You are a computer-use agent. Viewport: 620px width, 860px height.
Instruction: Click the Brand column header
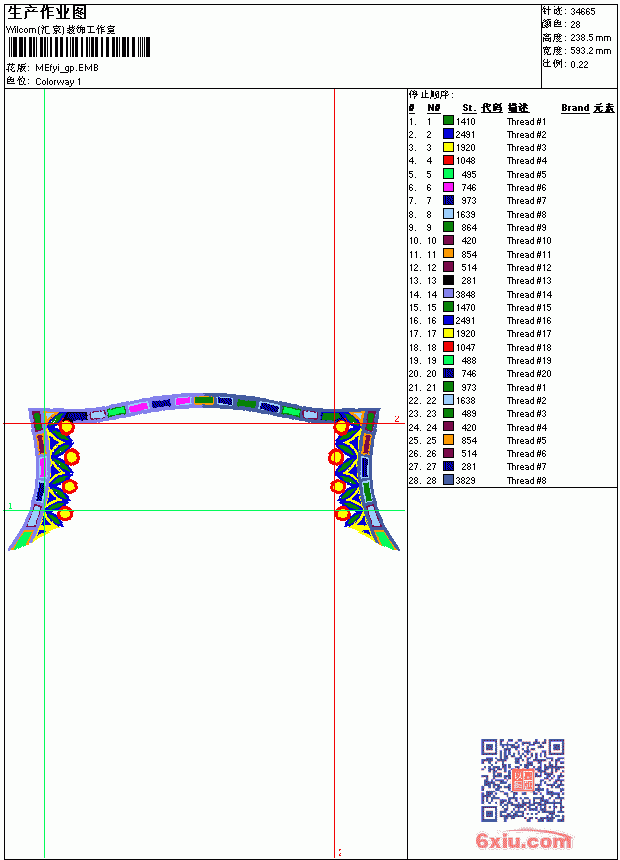point(575,108)
